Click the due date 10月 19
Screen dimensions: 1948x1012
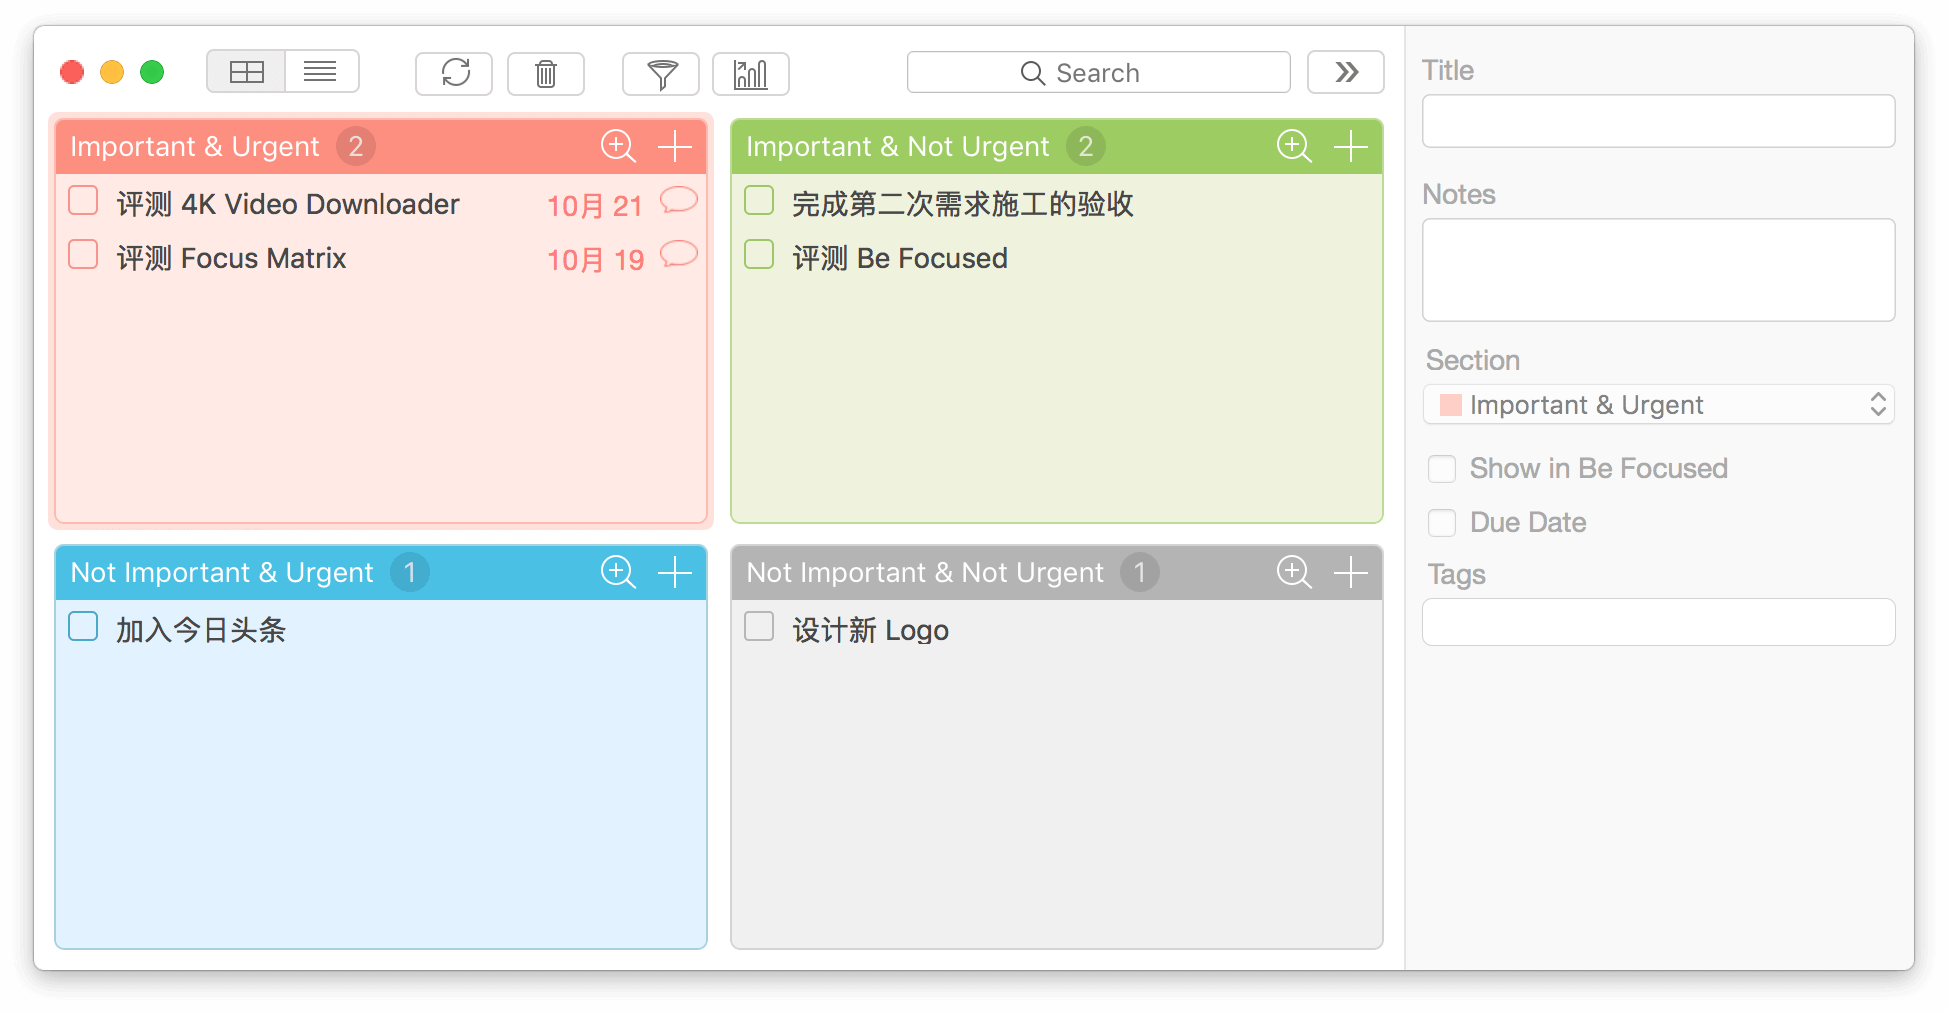point(595,260)
